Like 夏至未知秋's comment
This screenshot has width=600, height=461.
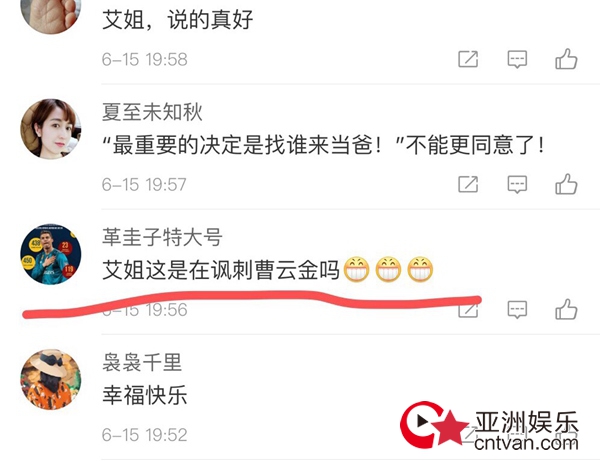(566, 184)
